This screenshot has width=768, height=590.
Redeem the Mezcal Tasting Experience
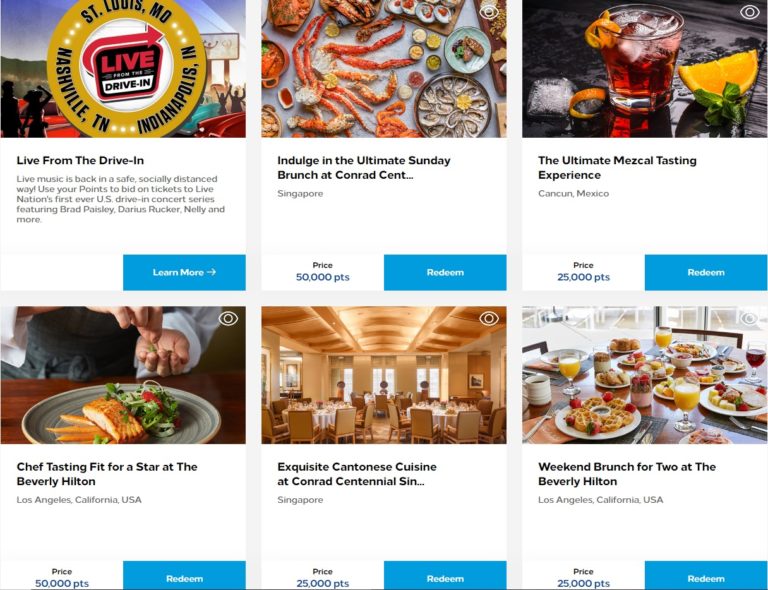click(706, 272)
